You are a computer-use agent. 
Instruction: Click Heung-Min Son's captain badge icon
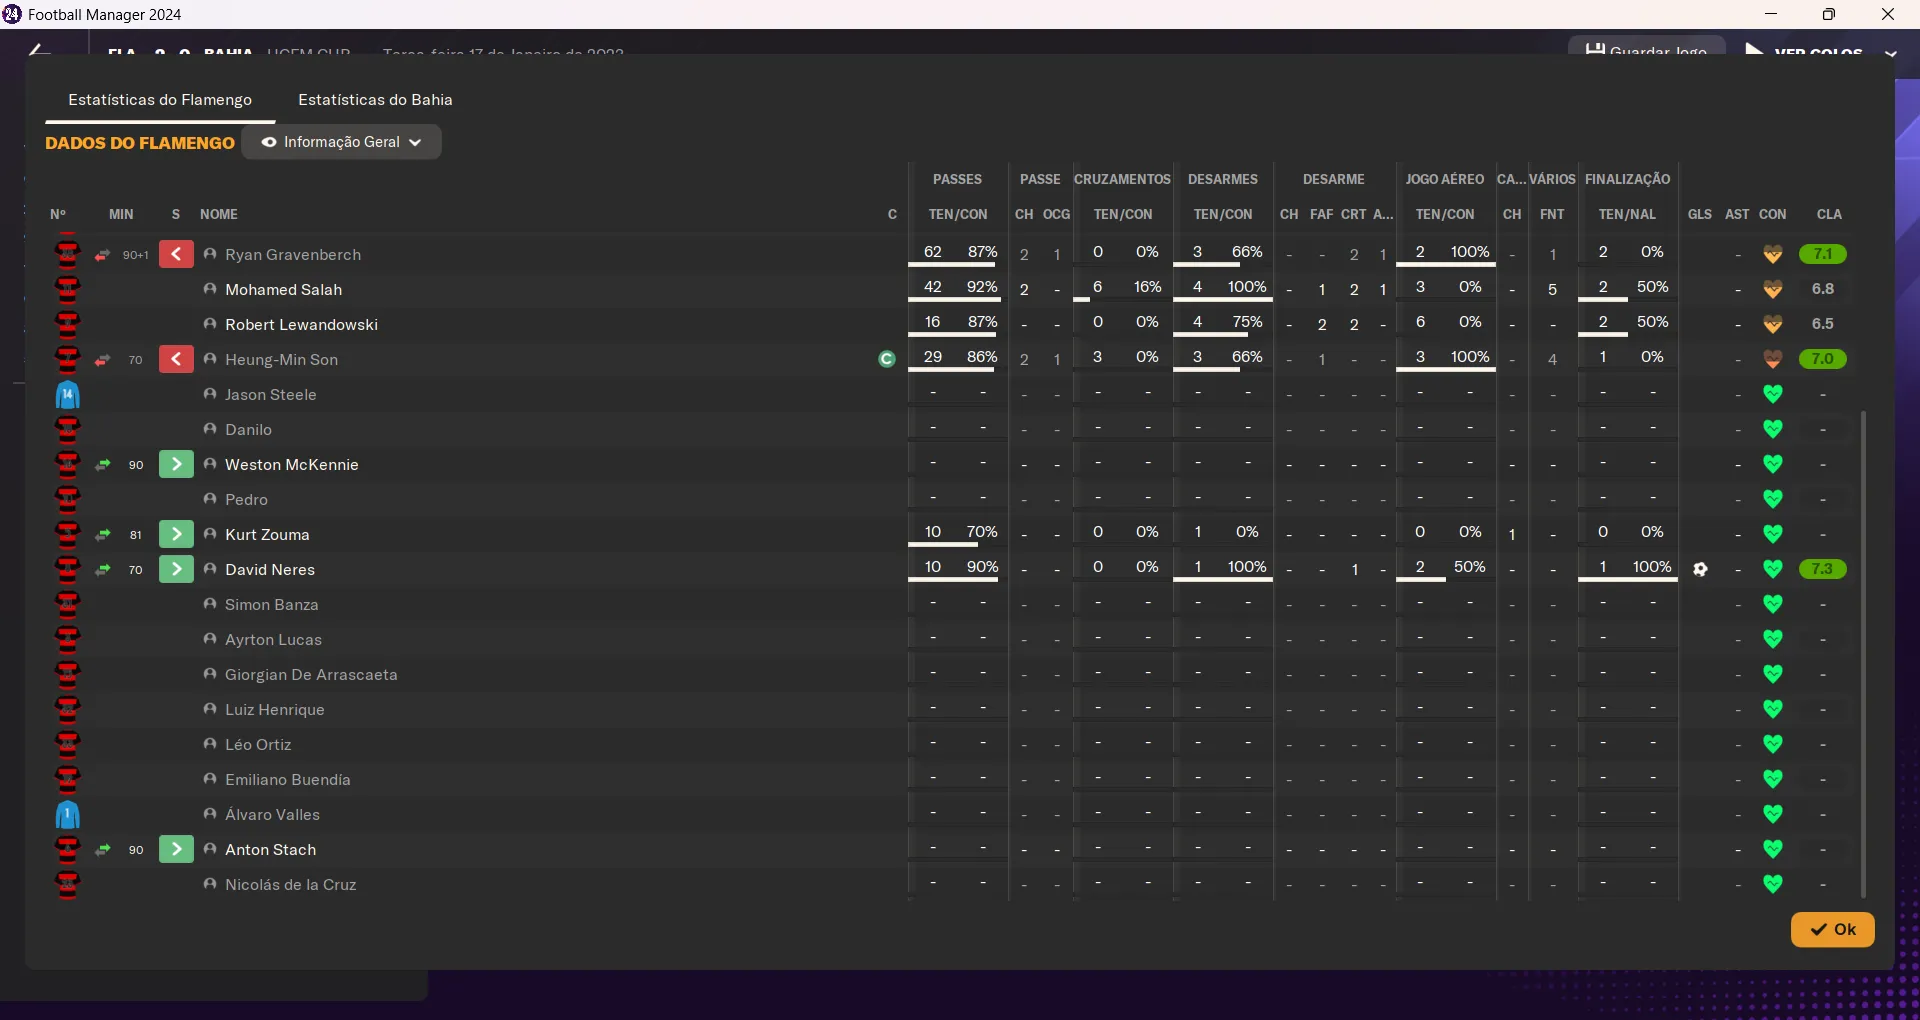click(x=887, y=359)
